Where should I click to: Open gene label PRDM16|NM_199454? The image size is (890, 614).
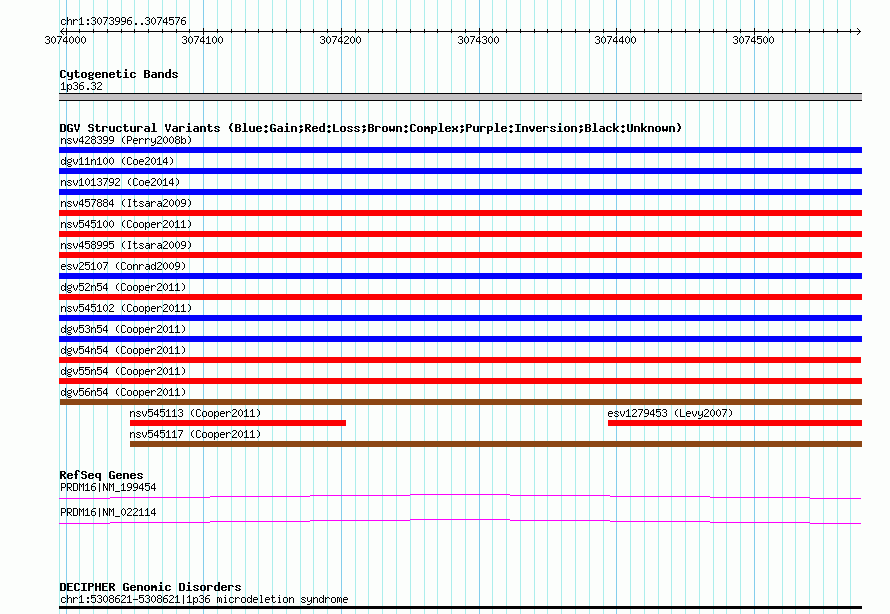pyautogui.click(x=108, y=487)
